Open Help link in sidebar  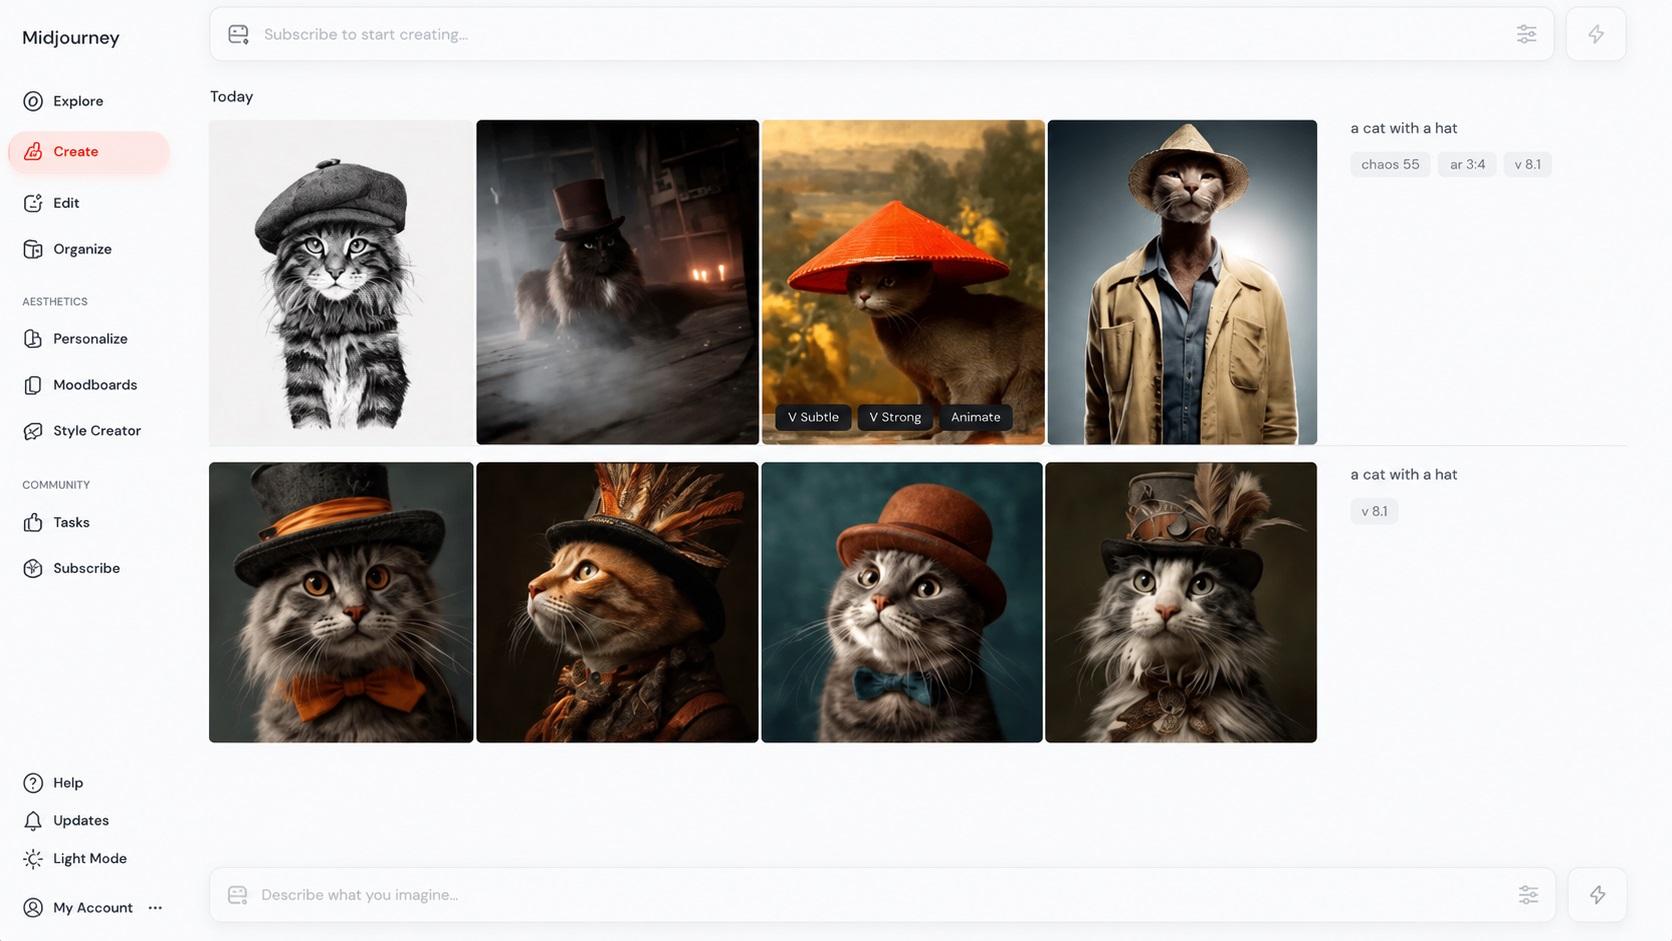tap(68, 783)
